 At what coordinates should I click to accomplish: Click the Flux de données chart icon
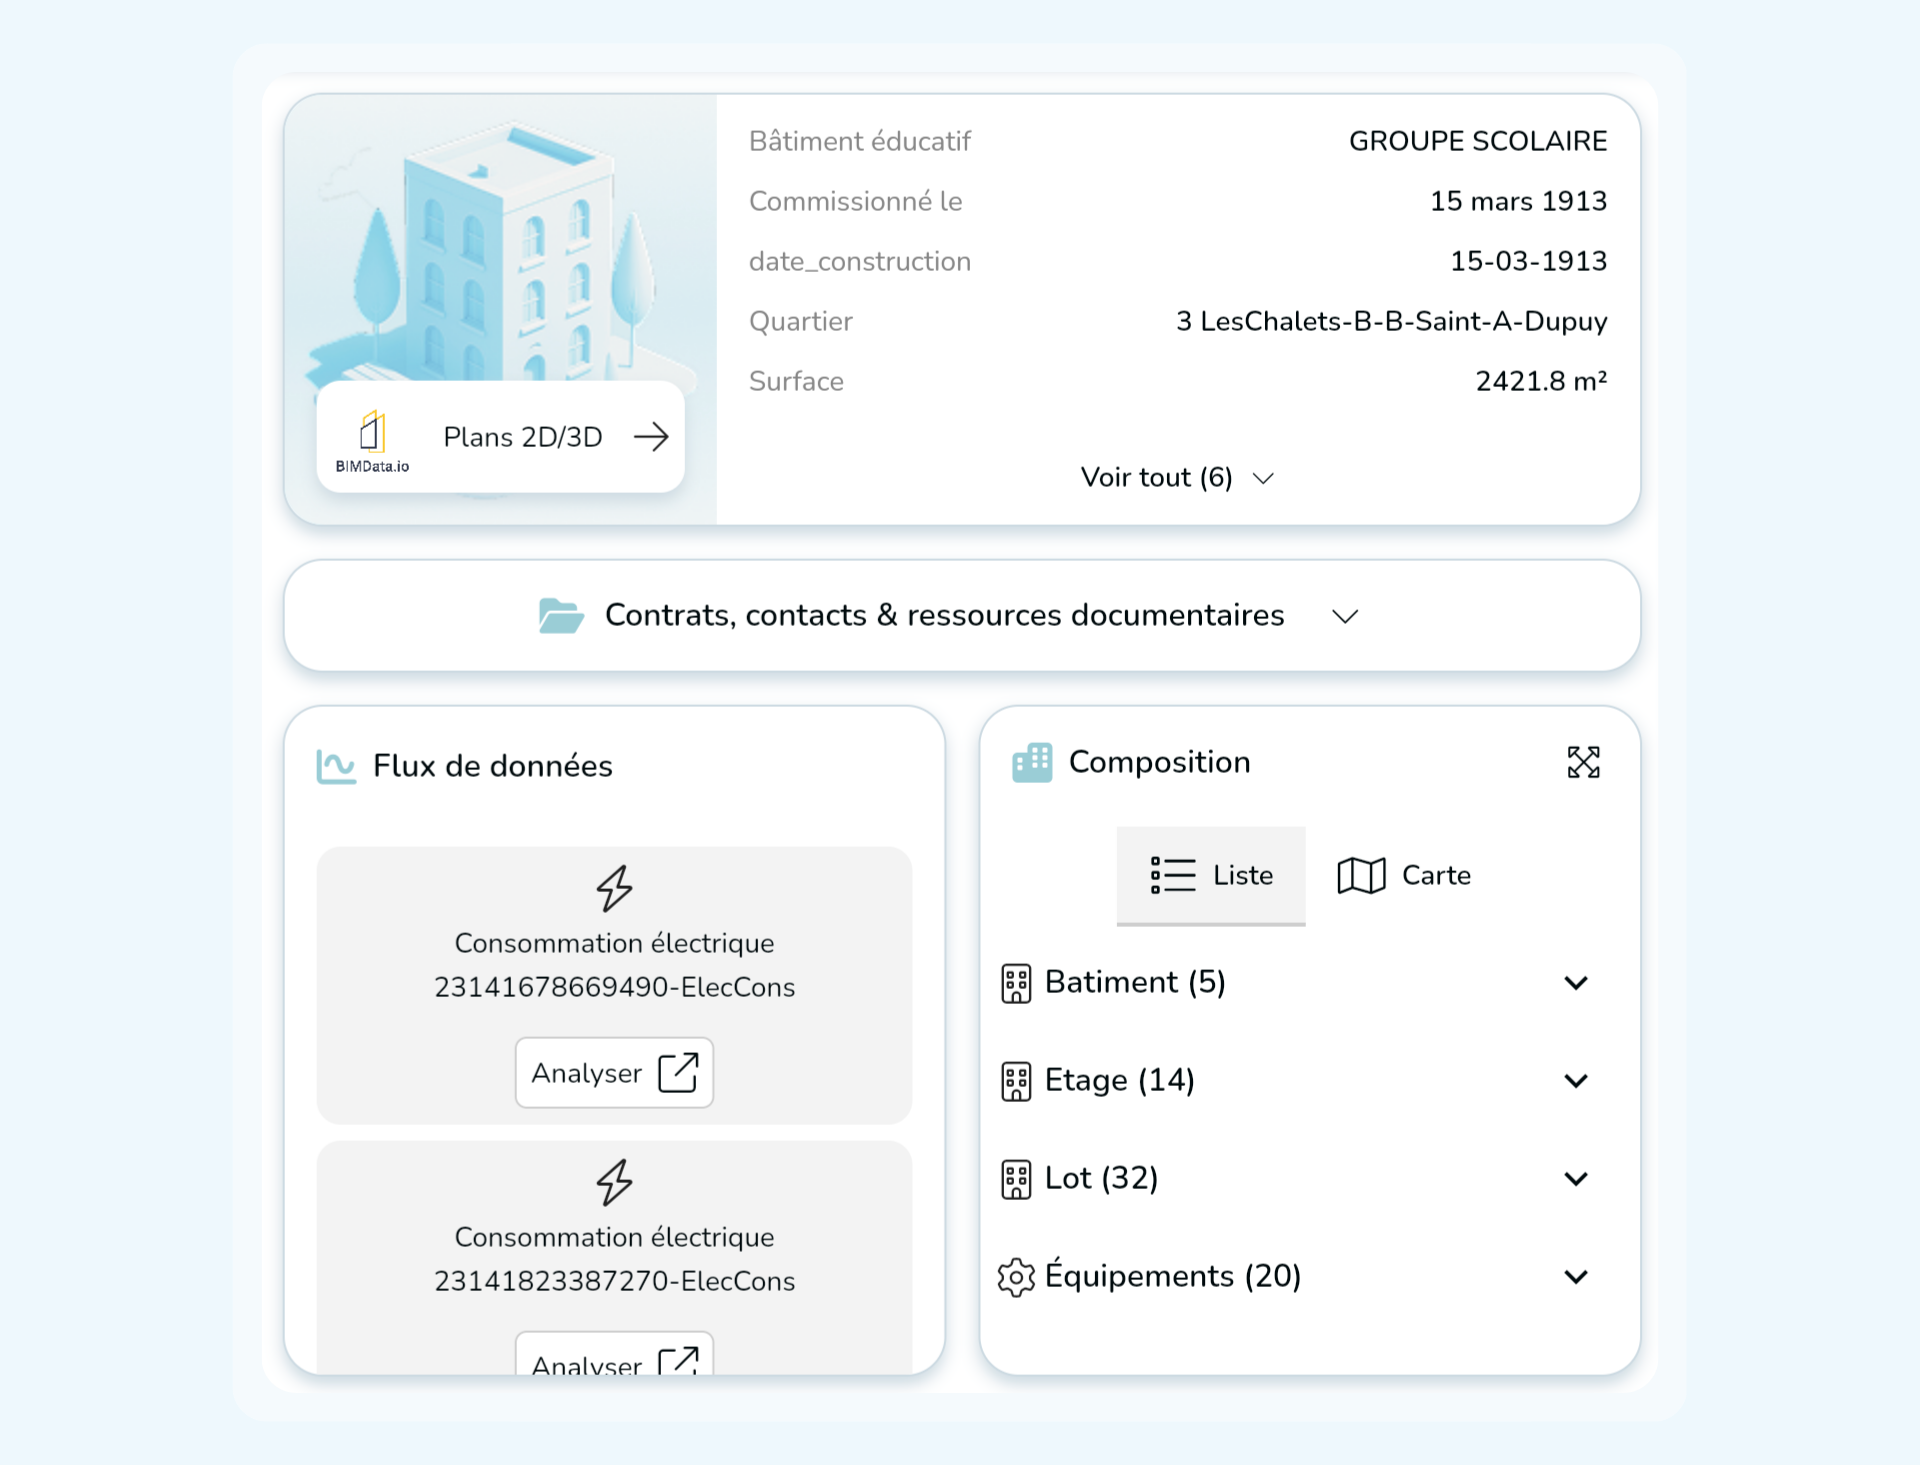(x=336, y=767)
